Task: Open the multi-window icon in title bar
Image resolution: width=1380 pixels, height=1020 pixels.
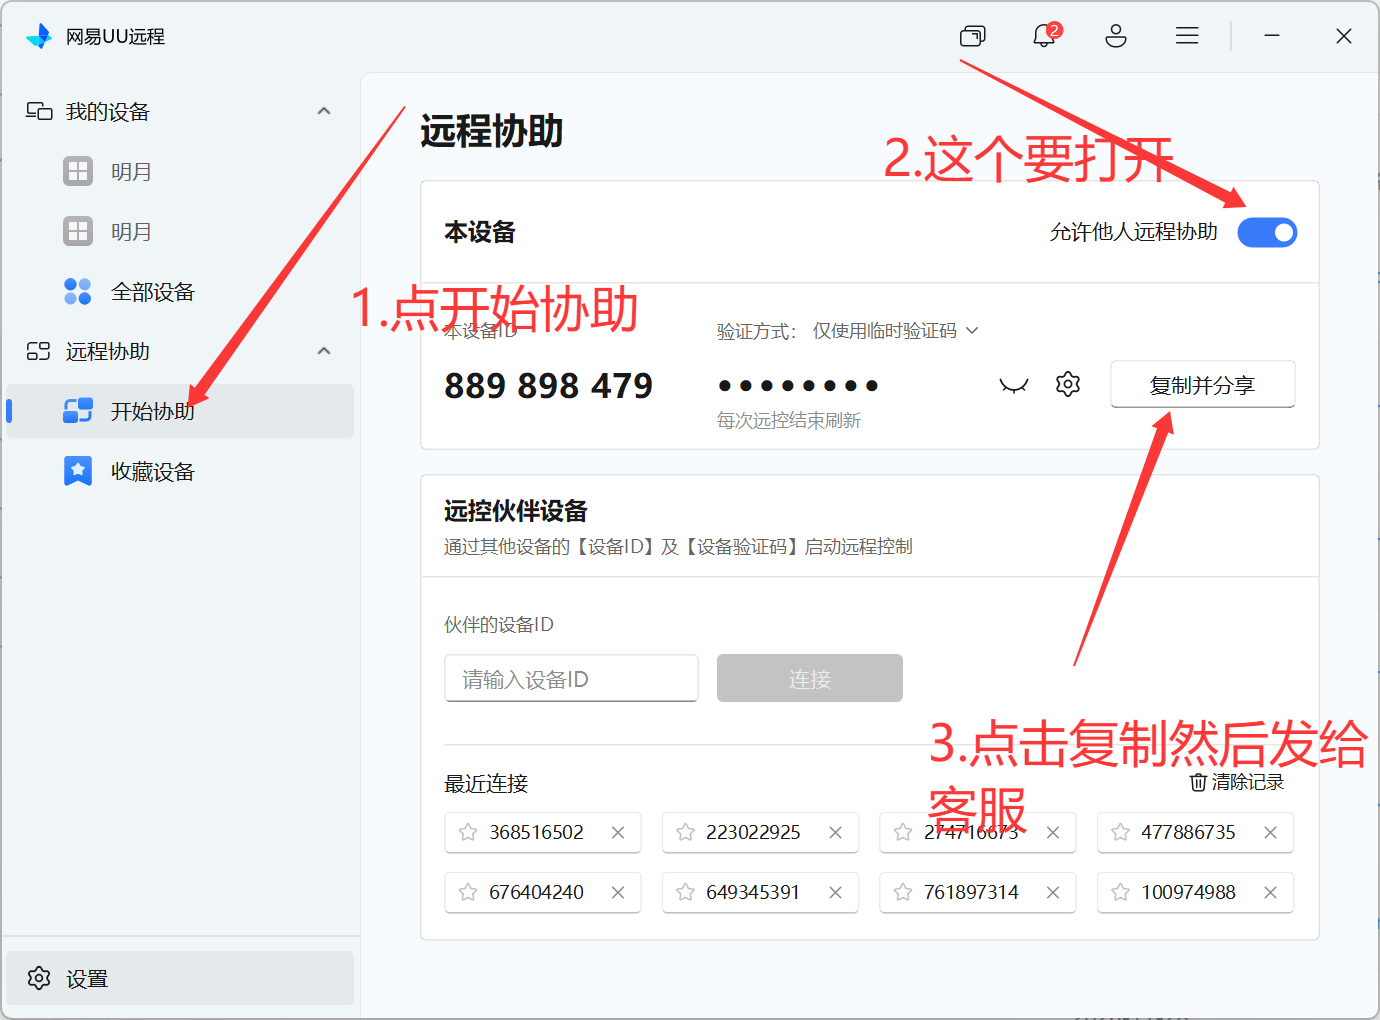Action: [972, 36]
